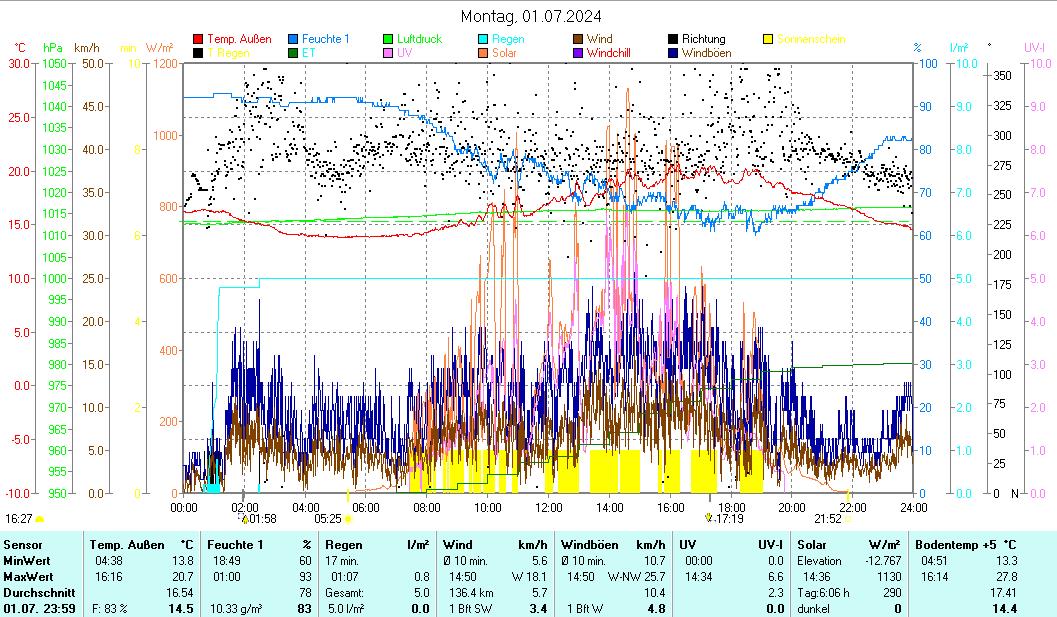Image resolution: width=1057 pixels, height=617 pixels.
Task: Click the UV-I unit header on right axis
Action: click(1033, 48)
